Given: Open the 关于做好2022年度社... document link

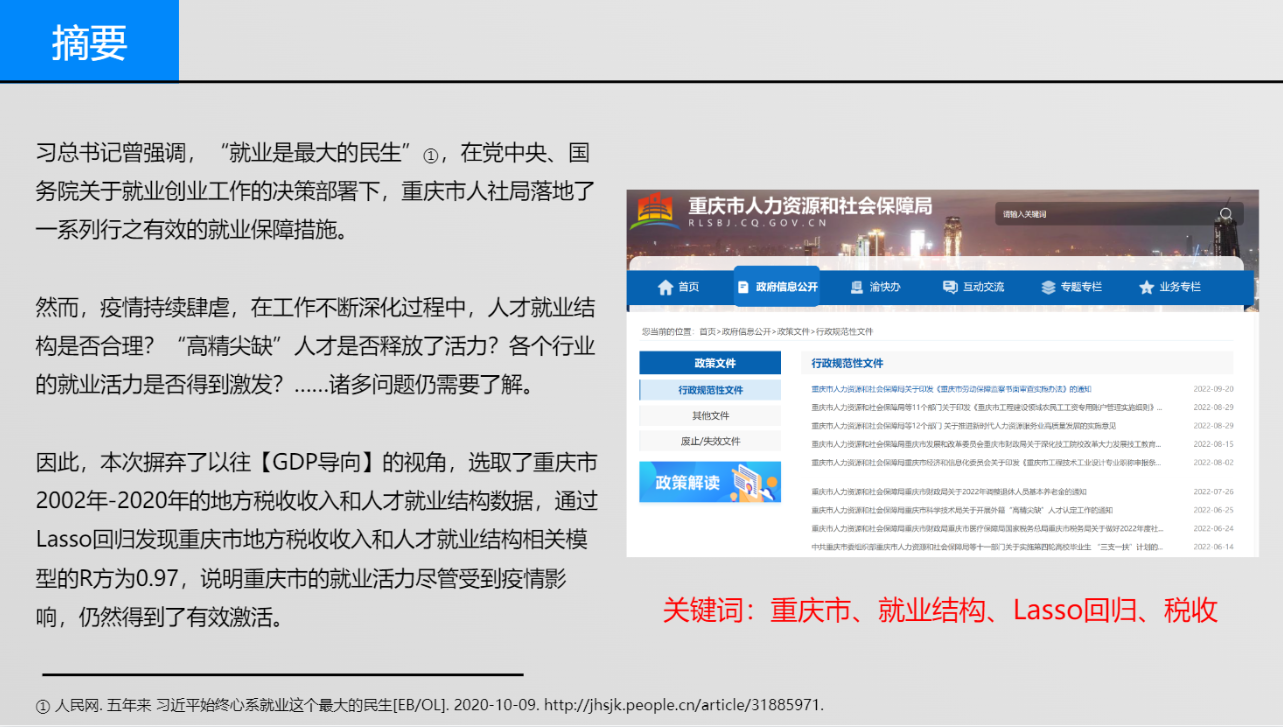Looking at the screenshot, I should click(986, 528).
